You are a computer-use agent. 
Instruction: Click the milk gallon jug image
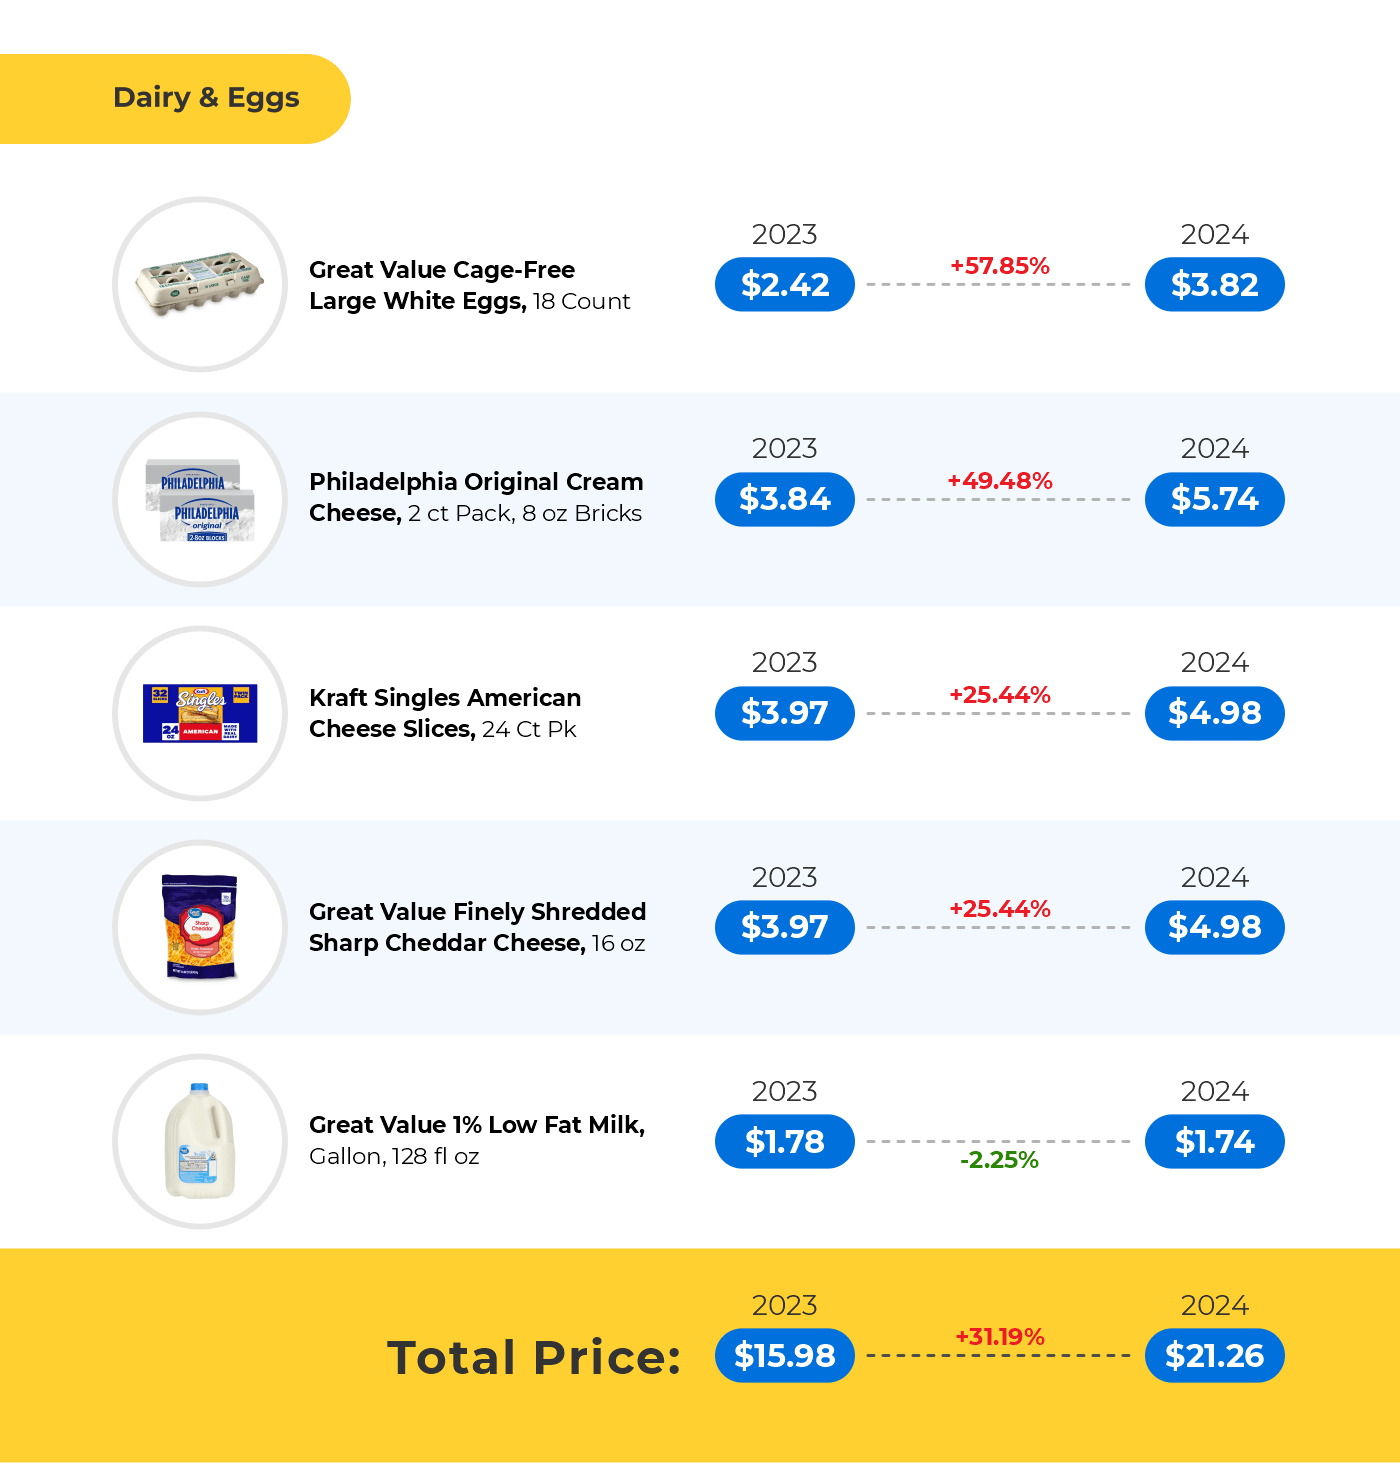point(200,1141)
